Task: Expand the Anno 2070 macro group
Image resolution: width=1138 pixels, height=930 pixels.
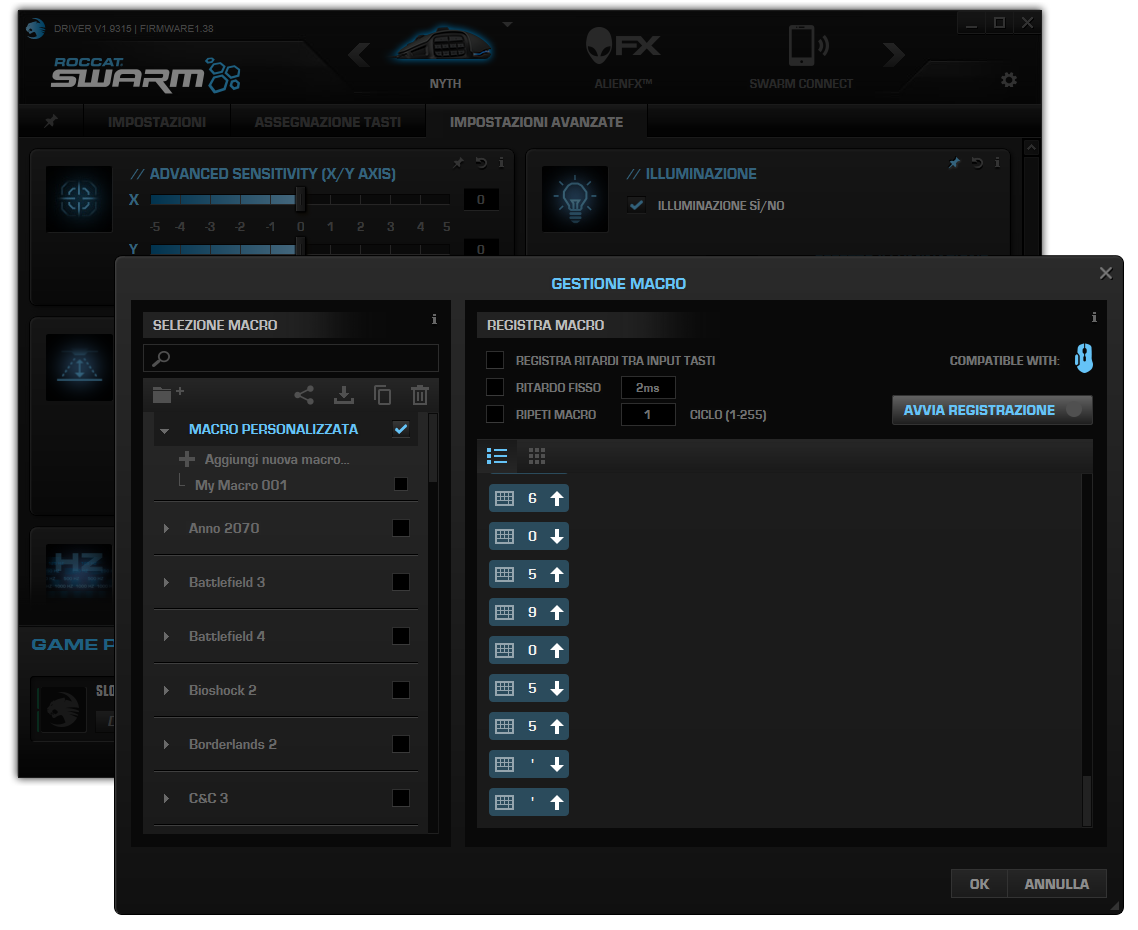Action: [166, 529]
